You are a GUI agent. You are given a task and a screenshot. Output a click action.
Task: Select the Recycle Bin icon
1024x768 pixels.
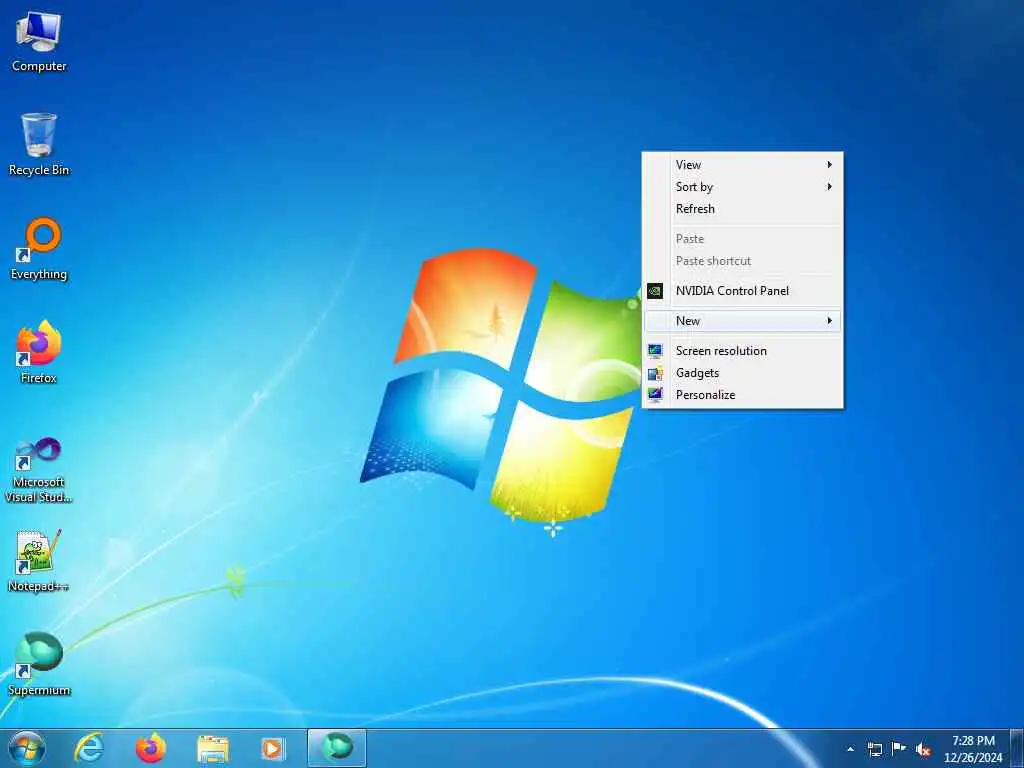39,144
